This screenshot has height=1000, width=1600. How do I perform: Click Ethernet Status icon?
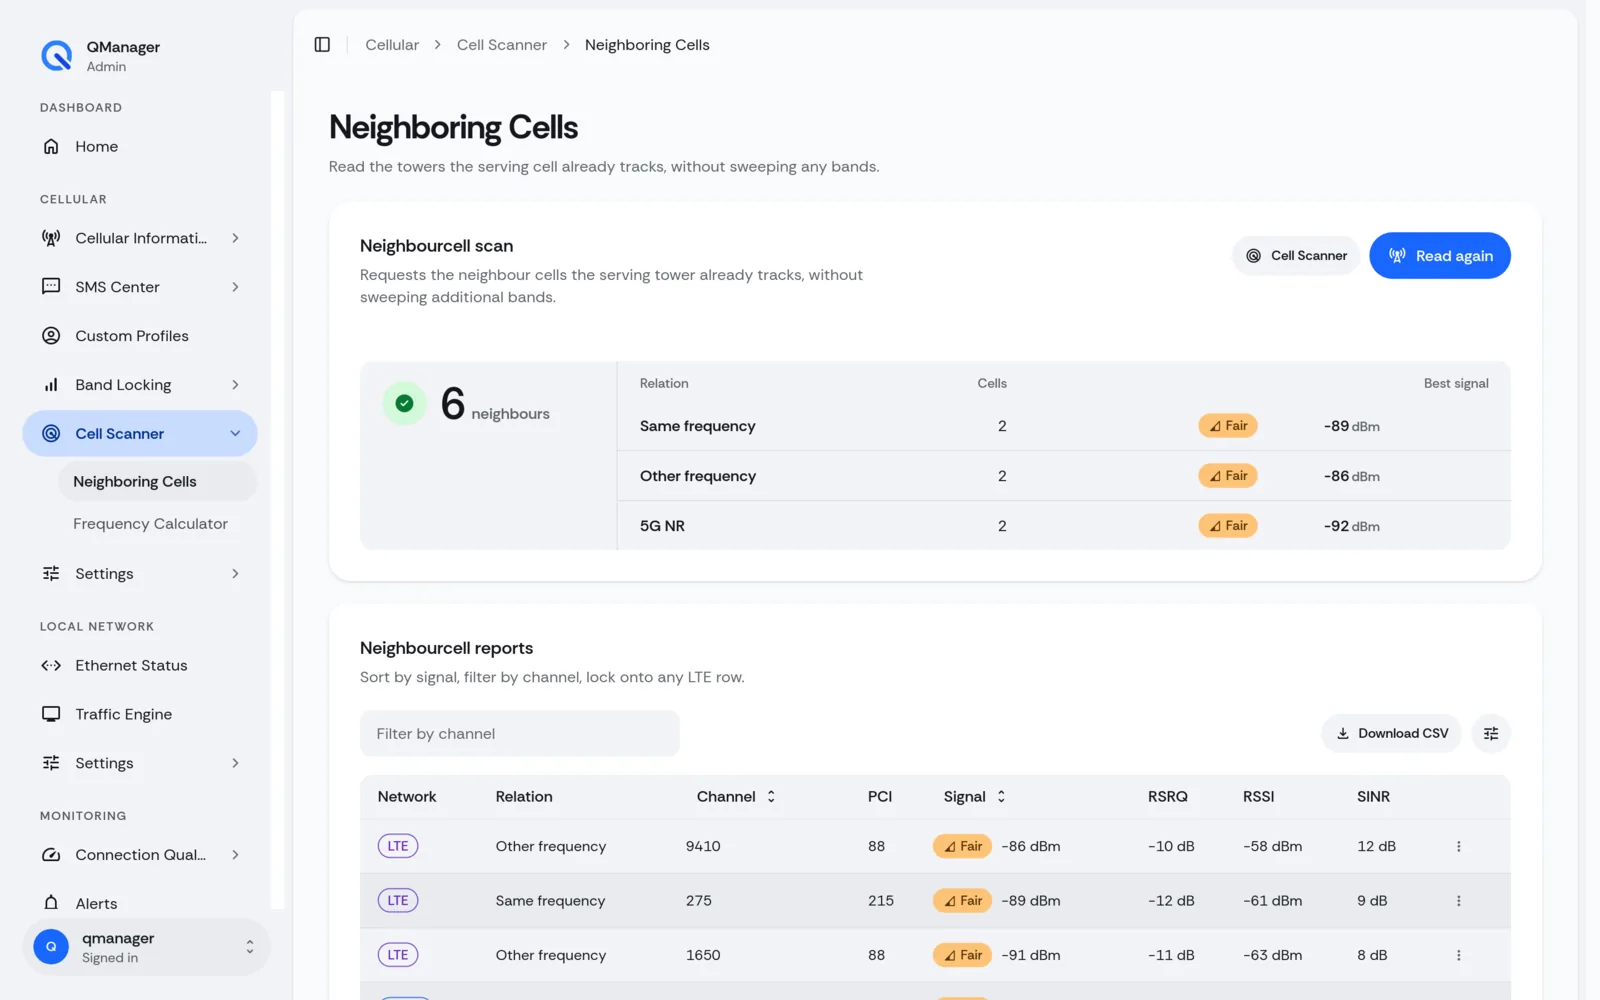(x=51, y=666)
